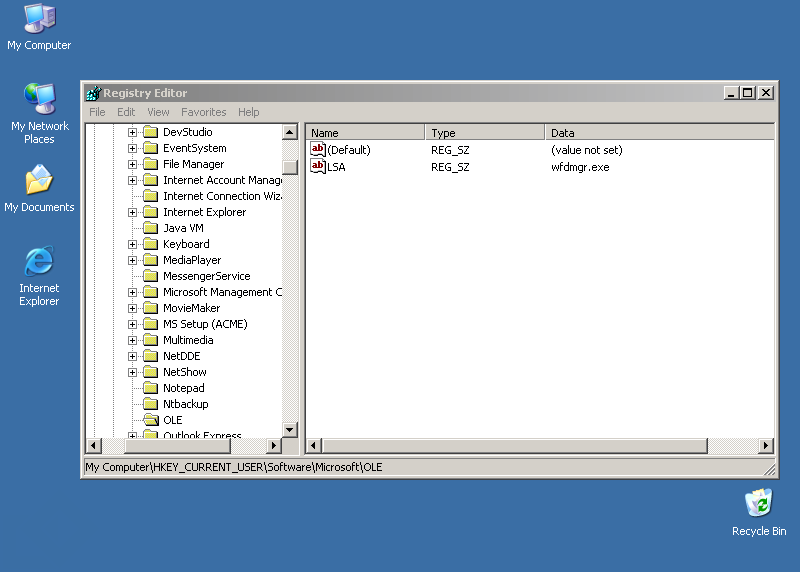
Task: Sort values by the Data column header
Action: pyautogui.click(x=659, y=133)
